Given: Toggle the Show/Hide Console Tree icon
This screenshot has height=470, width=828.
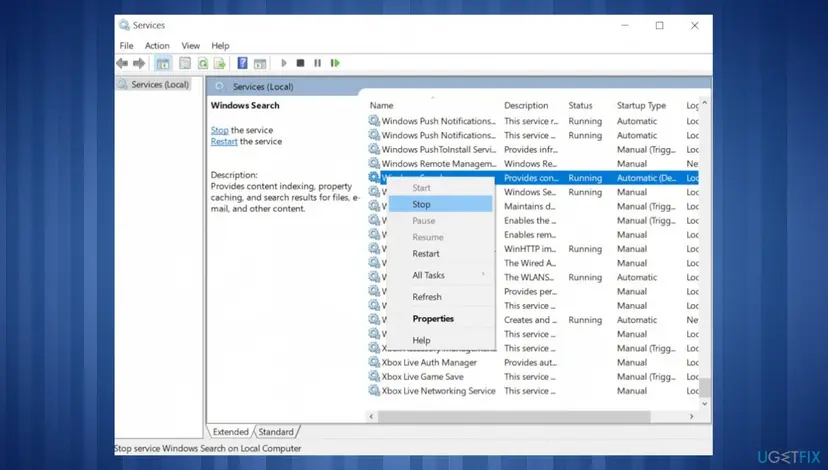Looking at the screenshot, I should point(163,63).
